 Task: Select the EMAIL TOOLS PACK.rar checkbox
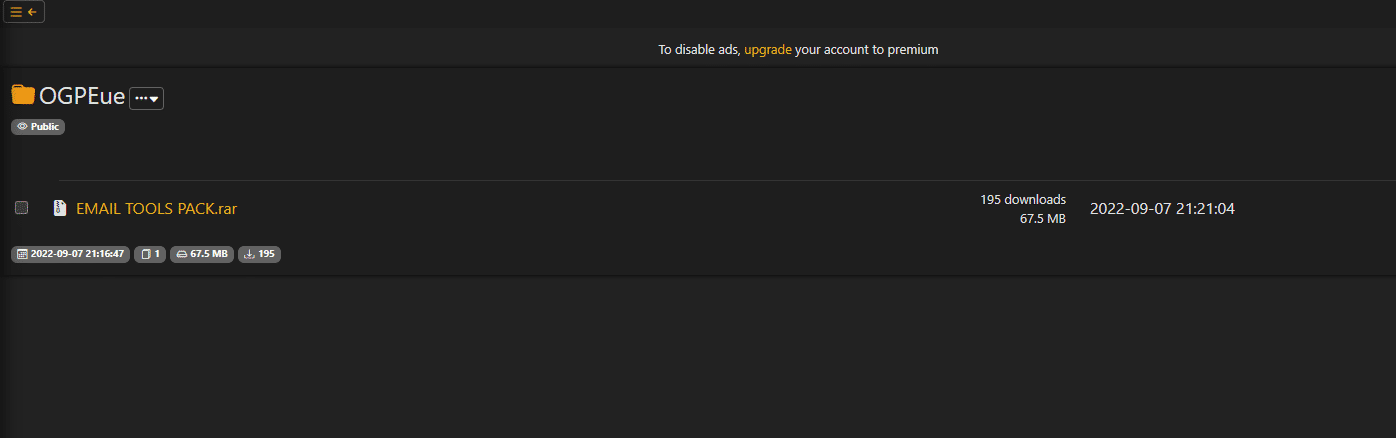click(x=21, y=208)
